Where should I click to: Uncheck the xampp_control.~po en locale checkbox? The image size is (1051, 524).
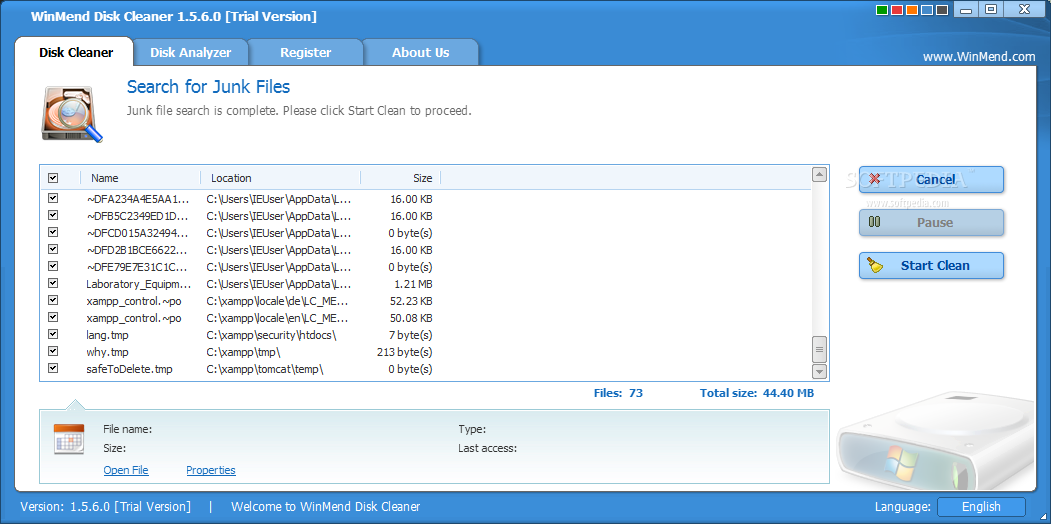(x=53, y=318)
